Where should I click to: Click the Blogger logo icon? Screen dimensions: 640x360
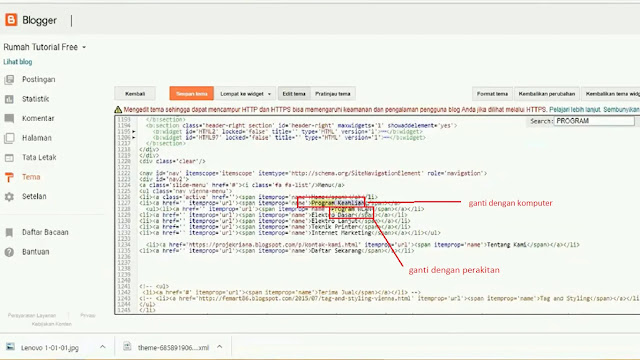pos(11,20)
